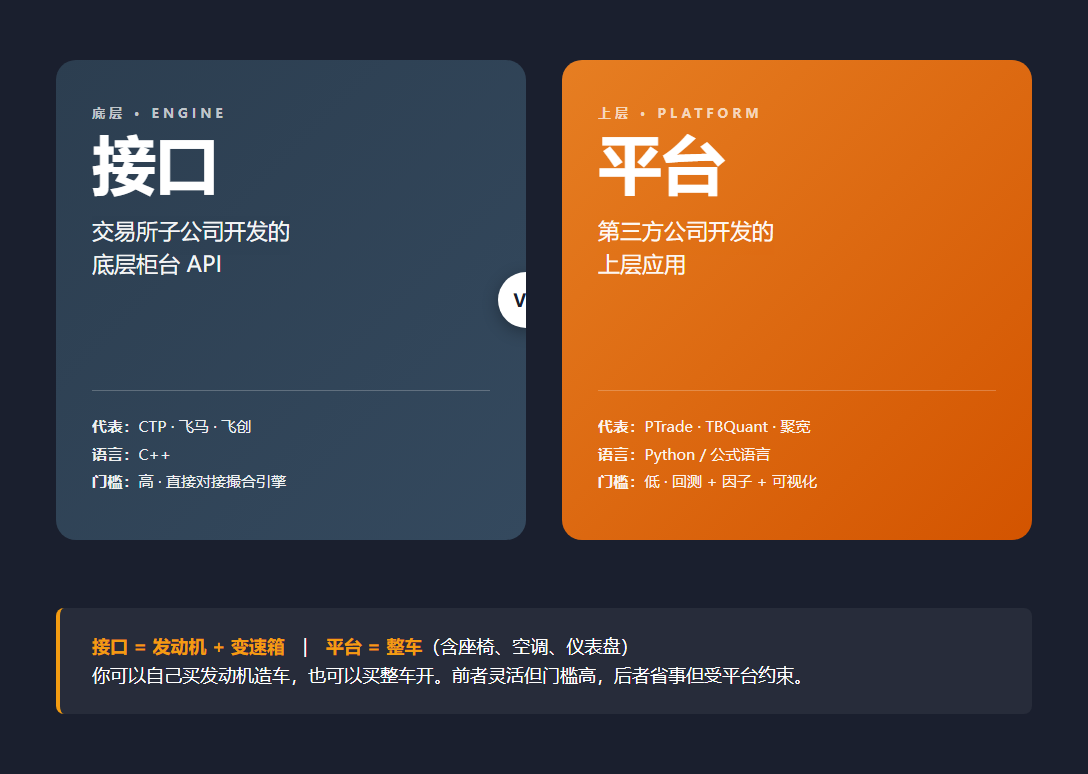Click text (含座椅、空调、仪表盘)
The image size is (1088, 774).
pyautogui.click(x=530, y=647)
